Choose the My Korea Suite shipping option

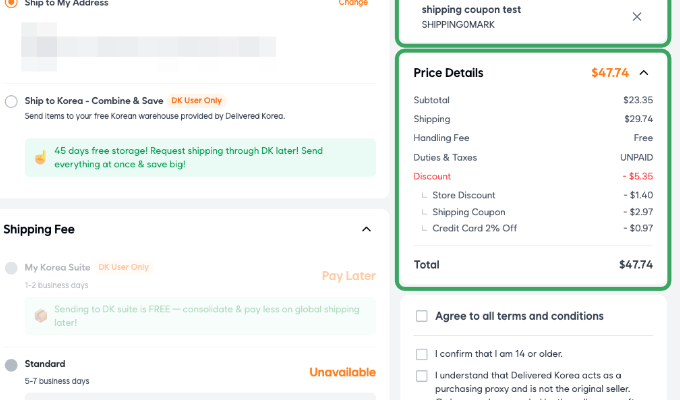pos(11,268)
